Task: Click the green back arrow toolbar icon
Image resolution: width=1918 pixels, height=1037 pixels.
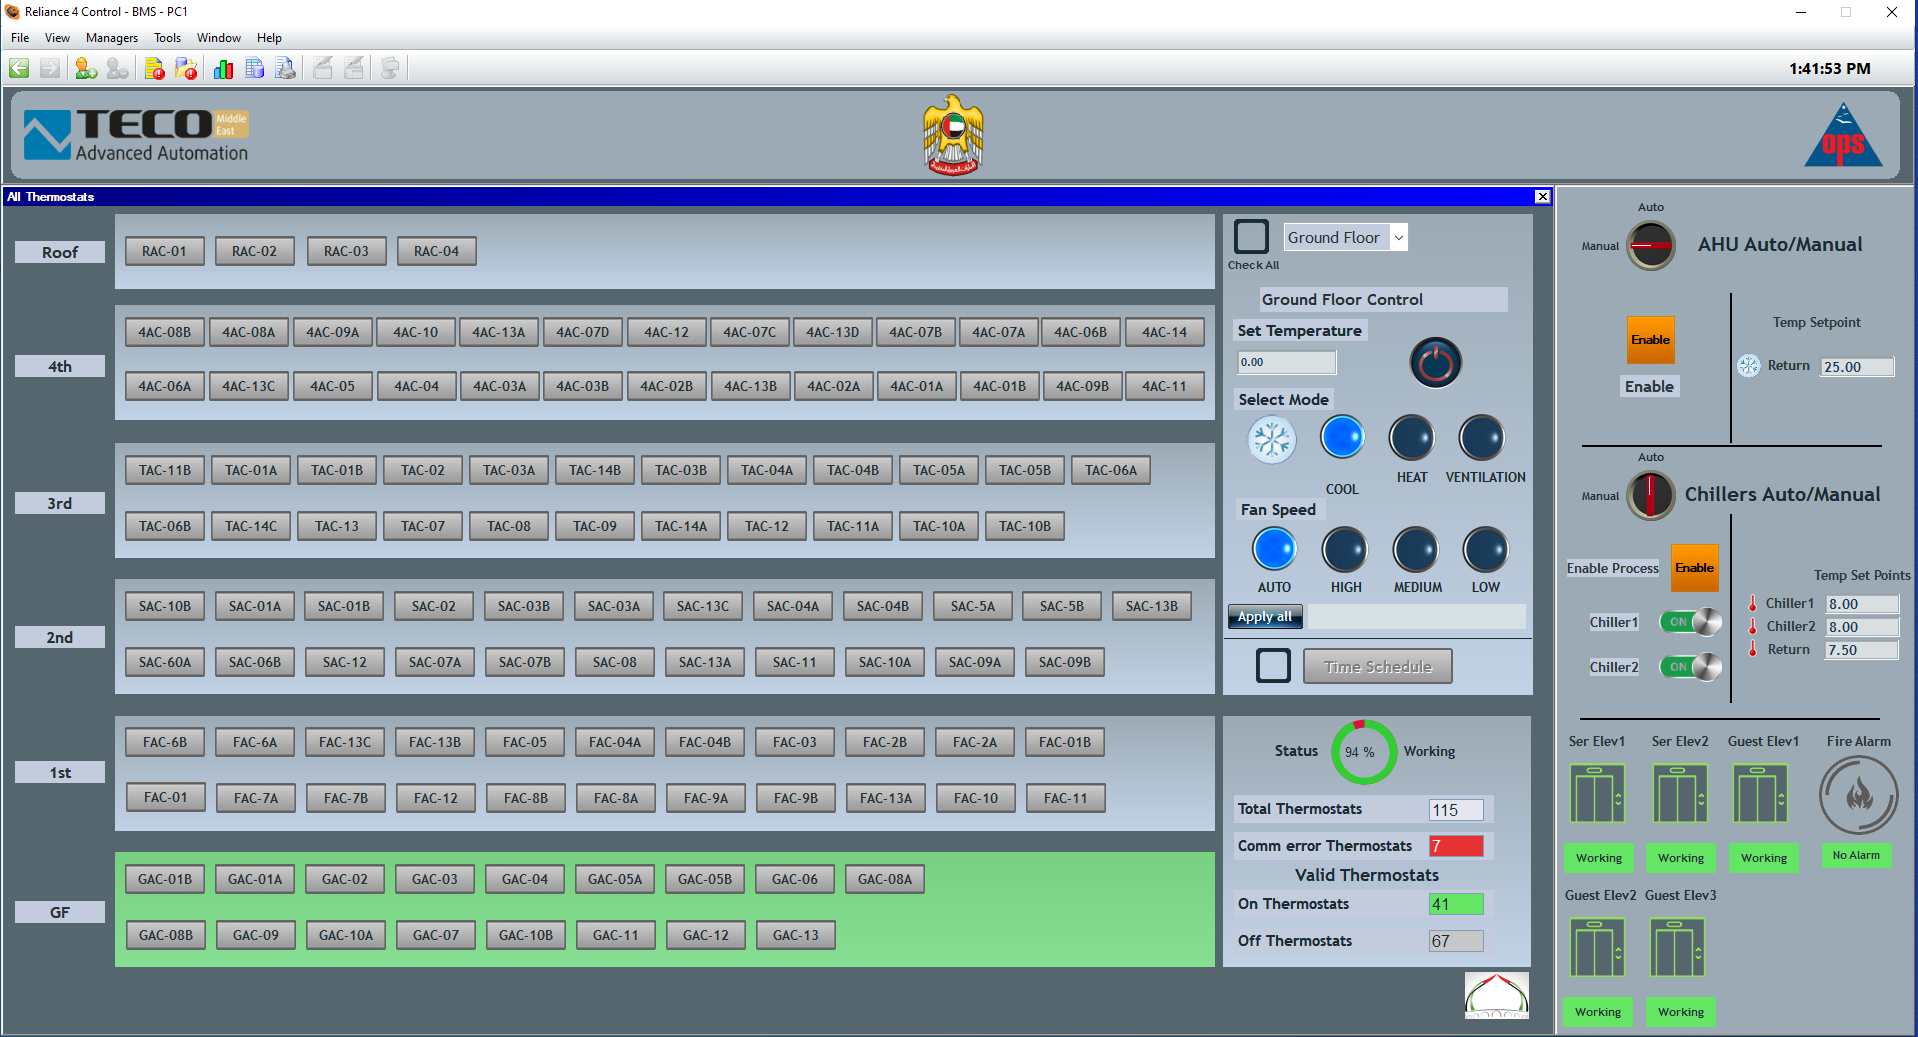Action: (x=19, y=68)
